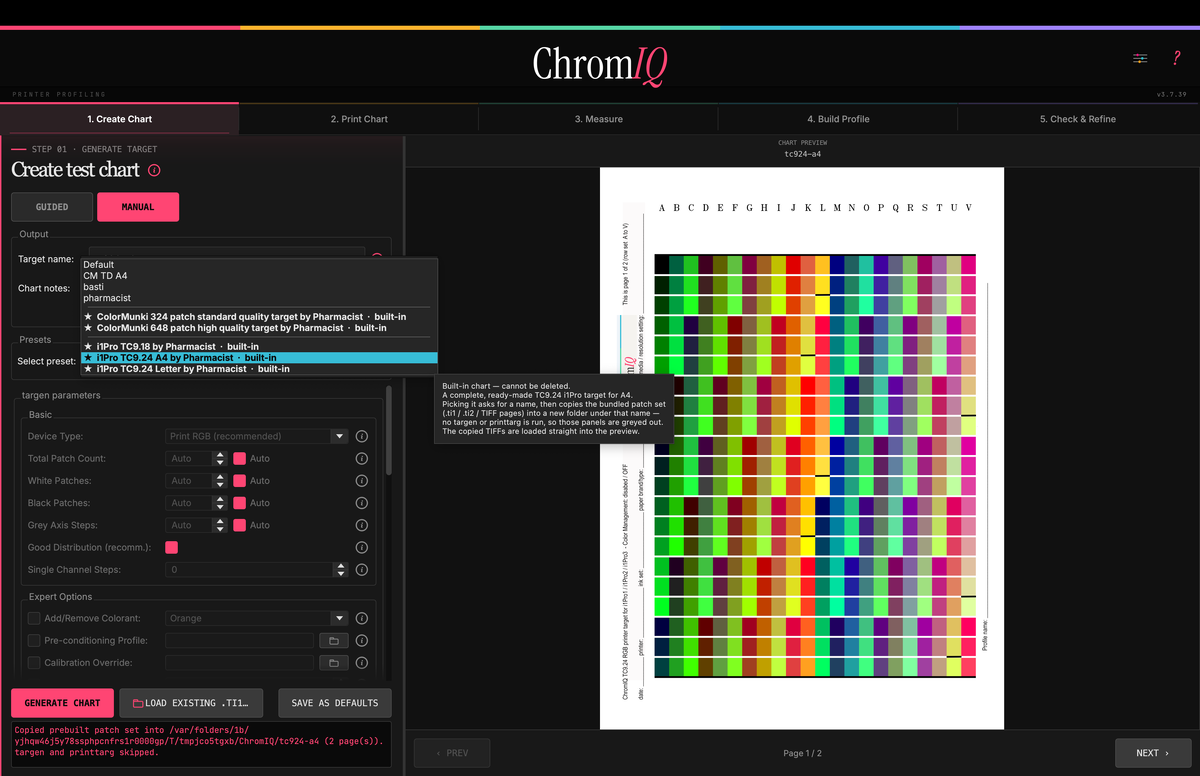Select i1Pro TC9.18 by Pharmacist preset

point(259,347)
